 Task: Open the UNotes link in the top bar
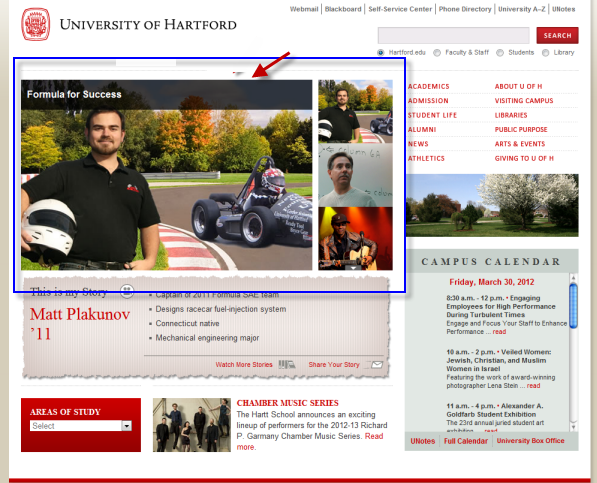(563, 9)
